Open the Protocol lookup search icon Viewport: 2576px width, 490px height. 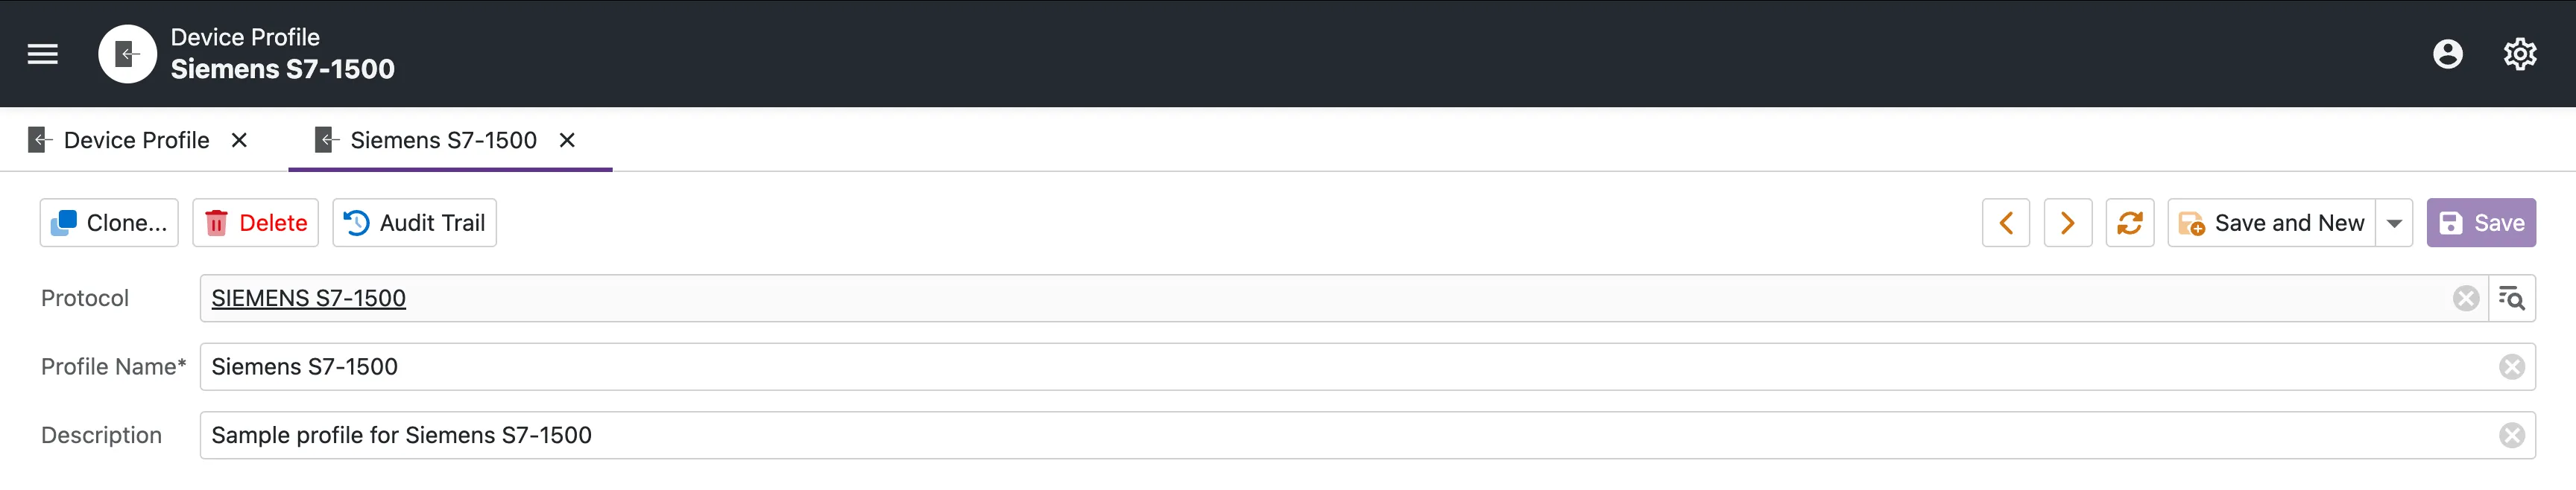pyautogui.click(x=2511, y=298)
